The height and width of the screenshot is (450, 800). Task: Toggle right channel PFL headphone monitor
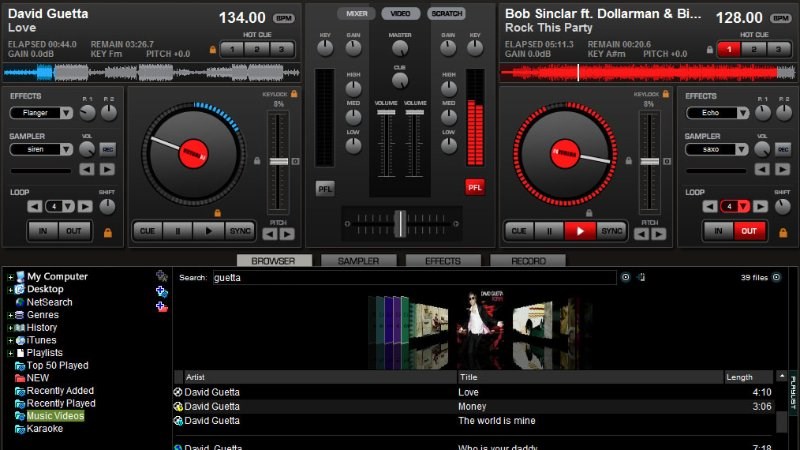(474, 187)
